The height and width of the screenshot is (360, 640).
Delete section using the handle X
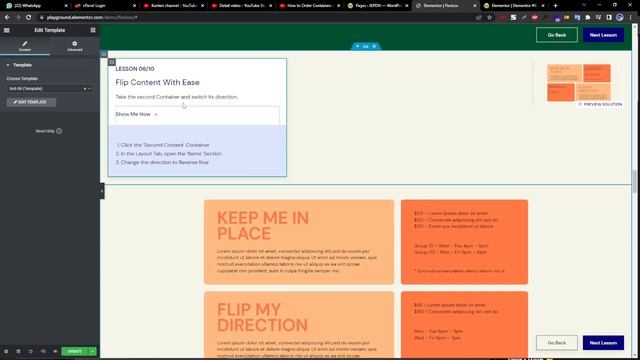click(374, 47)
